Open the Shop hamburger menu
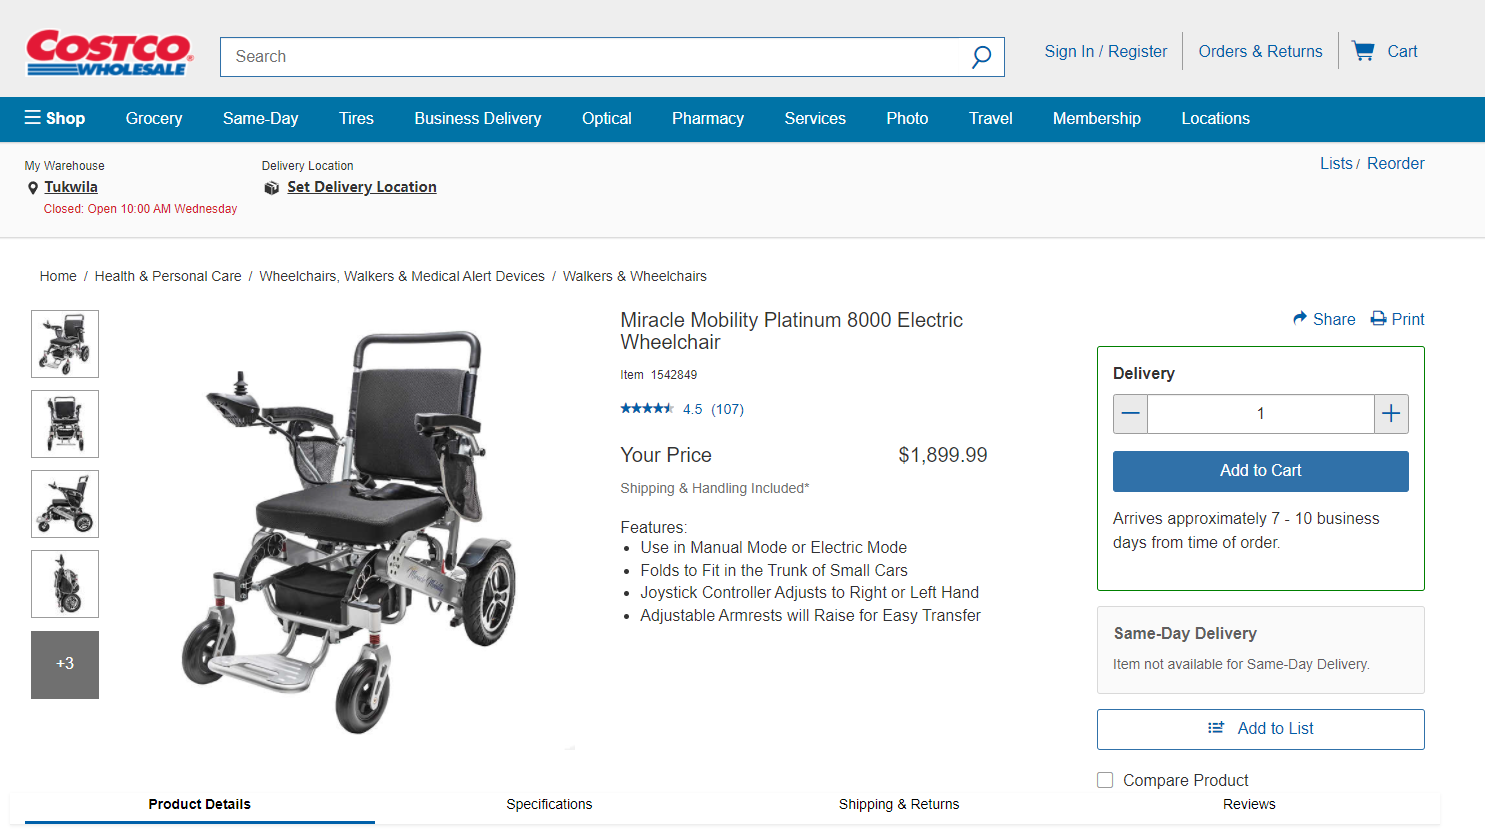The width and height of the screenshot is (1485, 829). [x=55, y=118]
